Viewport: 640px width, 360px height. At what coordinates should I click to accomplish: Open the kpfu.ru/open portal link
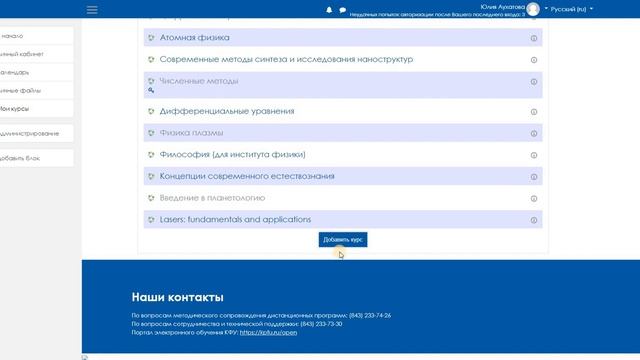pos(268,332)
